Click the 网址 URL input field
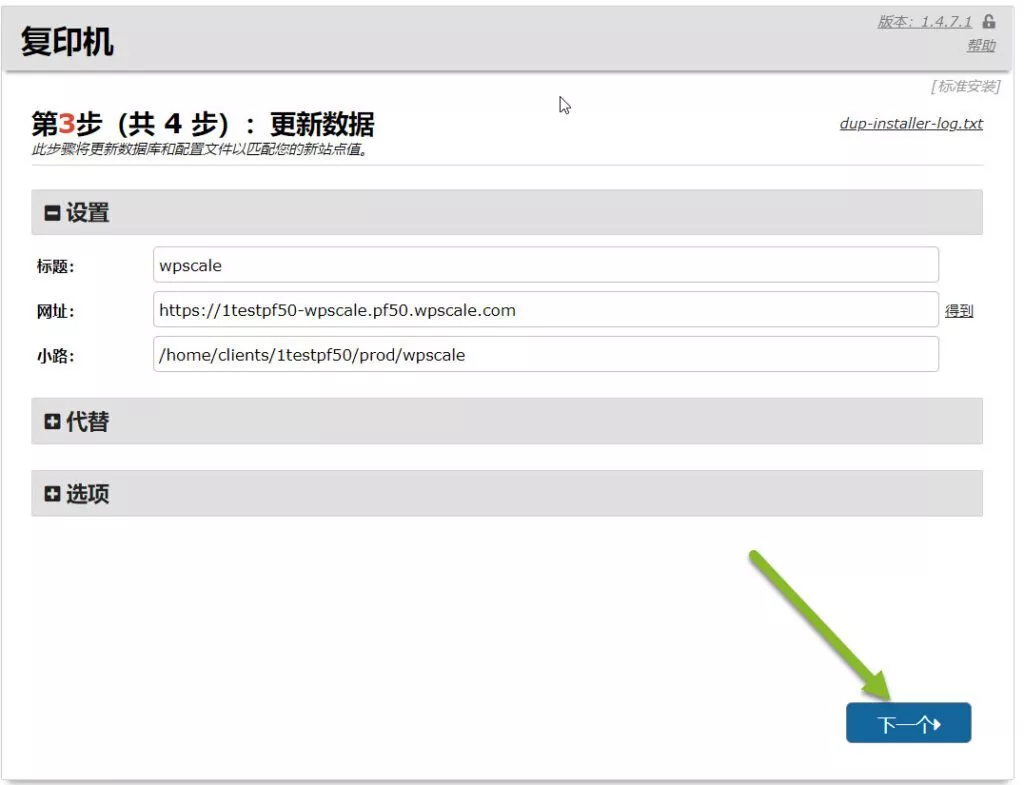The width and height of the screenshot is (1024, 785). pos(546,310)
